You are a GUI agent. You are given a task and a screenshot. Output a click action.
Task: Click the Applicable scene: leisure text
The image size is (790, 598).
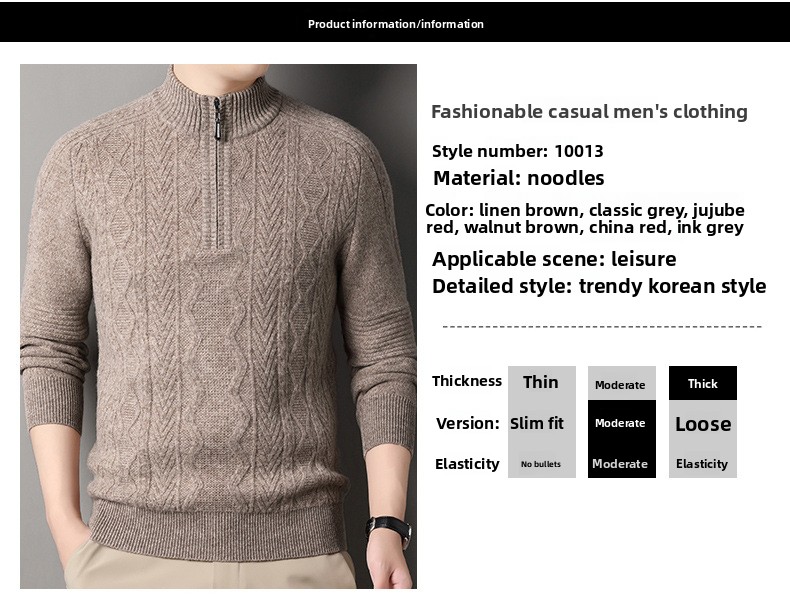[x=554, y=259]
